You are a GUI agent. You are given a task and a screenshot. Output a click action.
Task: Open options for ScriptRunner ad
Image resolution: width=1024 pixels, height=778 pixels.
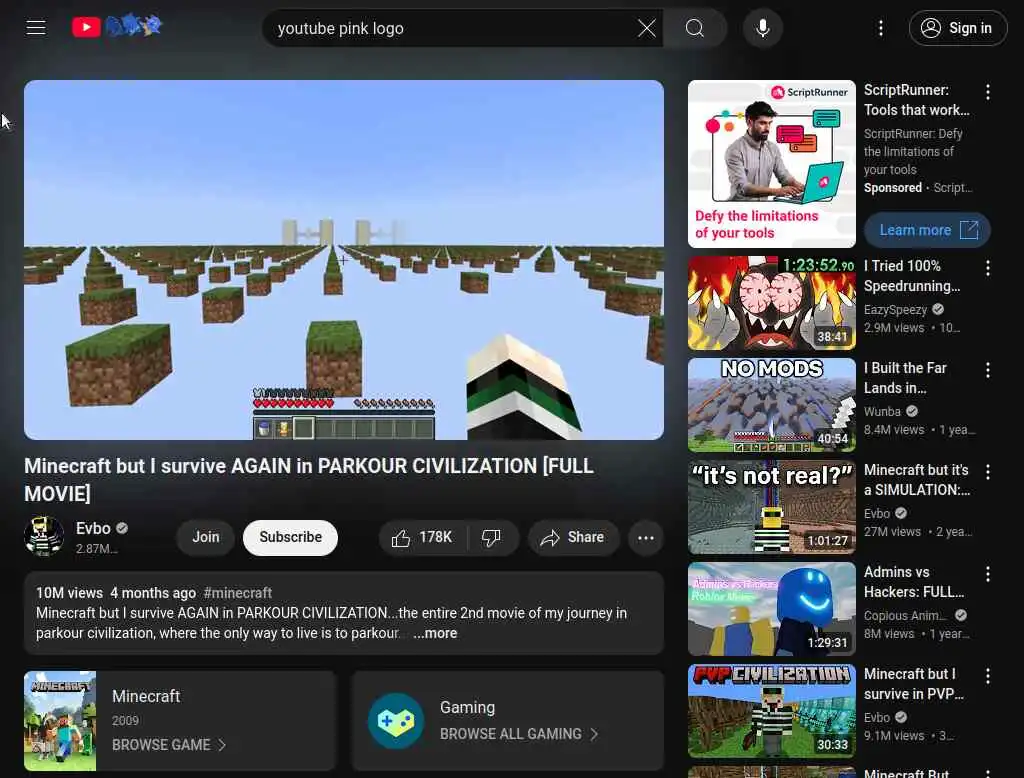tap(987, 93)
